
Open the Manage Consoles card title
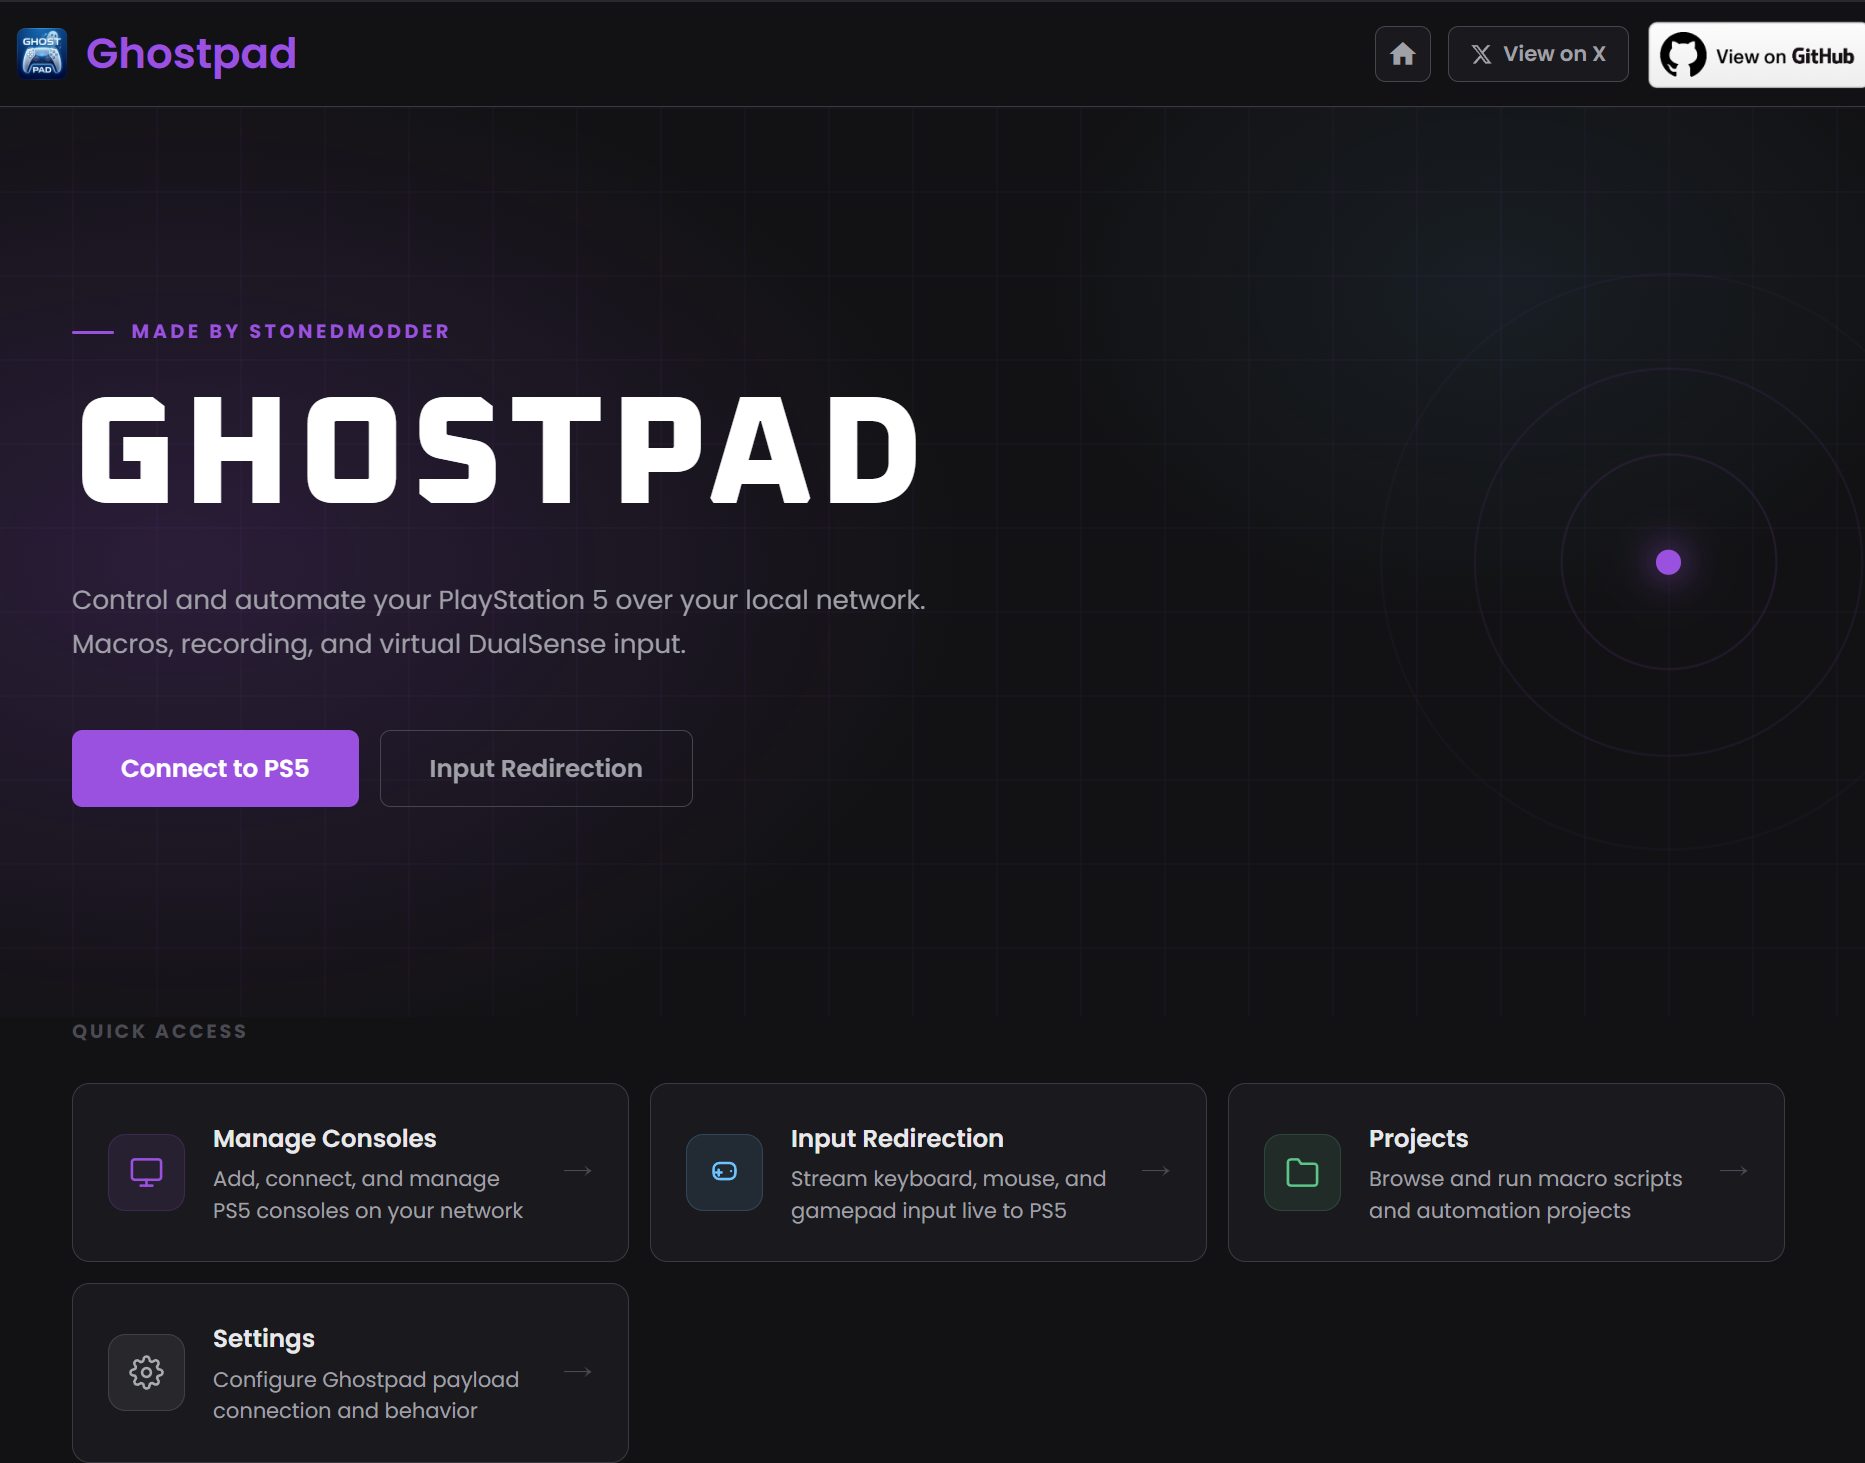[325, 1138]
